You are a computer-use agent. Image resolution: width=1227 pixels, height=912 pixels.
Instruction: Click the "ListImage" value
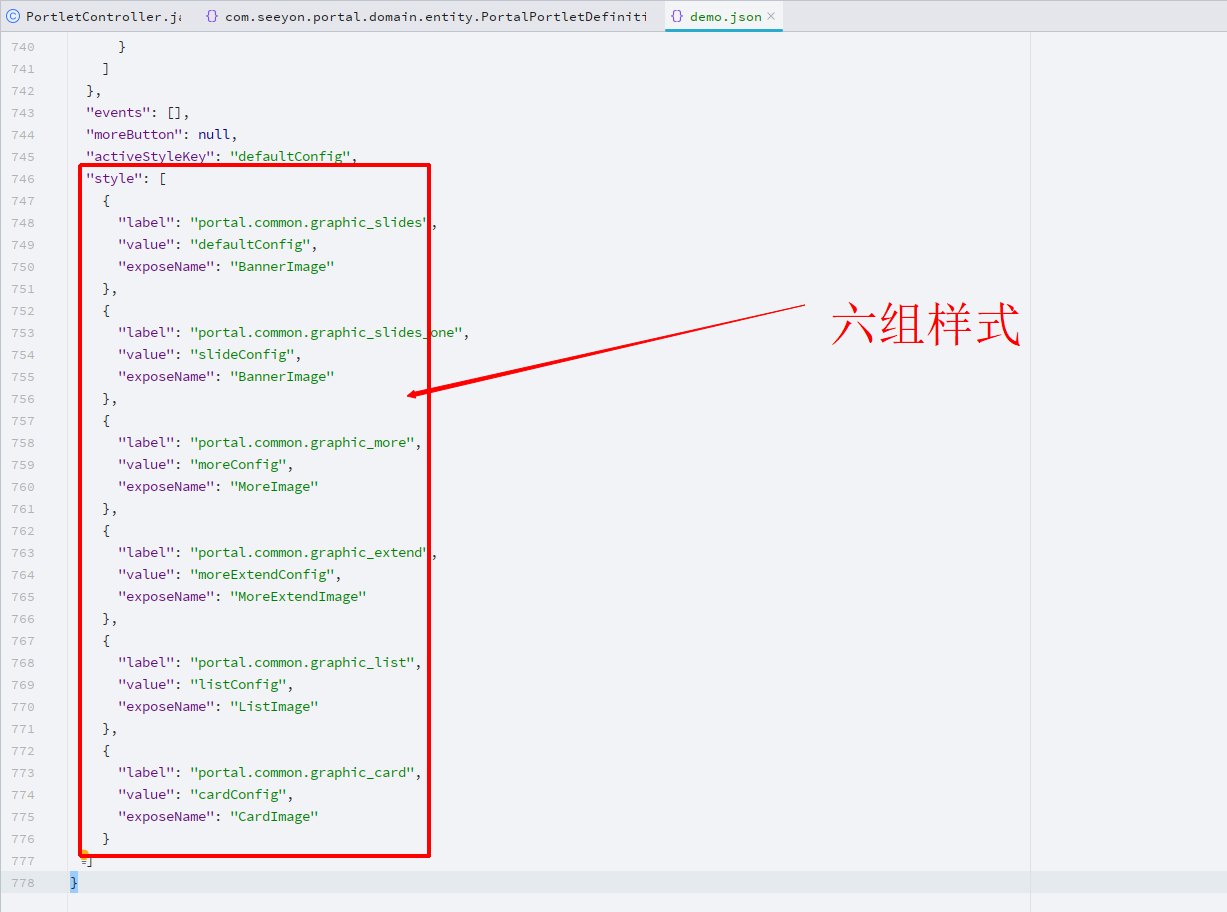(x=275, y=707)
